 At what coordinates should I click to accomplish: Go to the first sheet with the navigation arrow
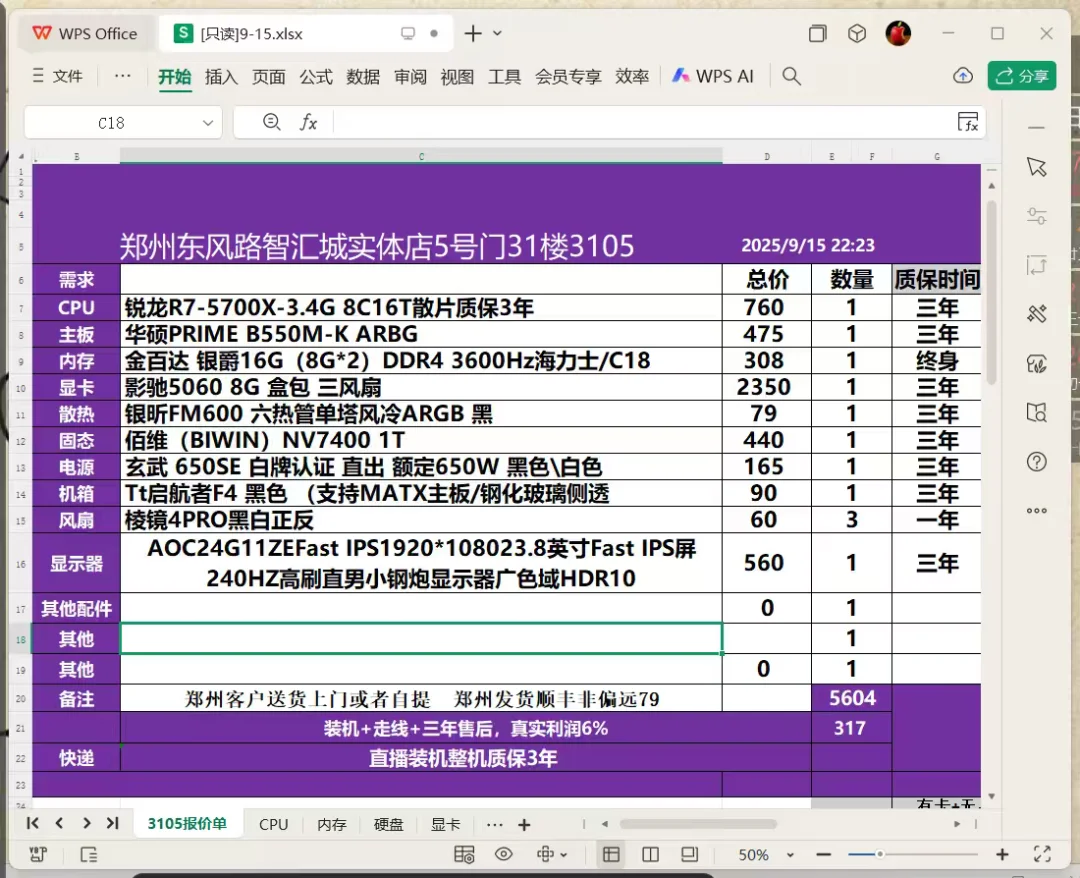32,823
